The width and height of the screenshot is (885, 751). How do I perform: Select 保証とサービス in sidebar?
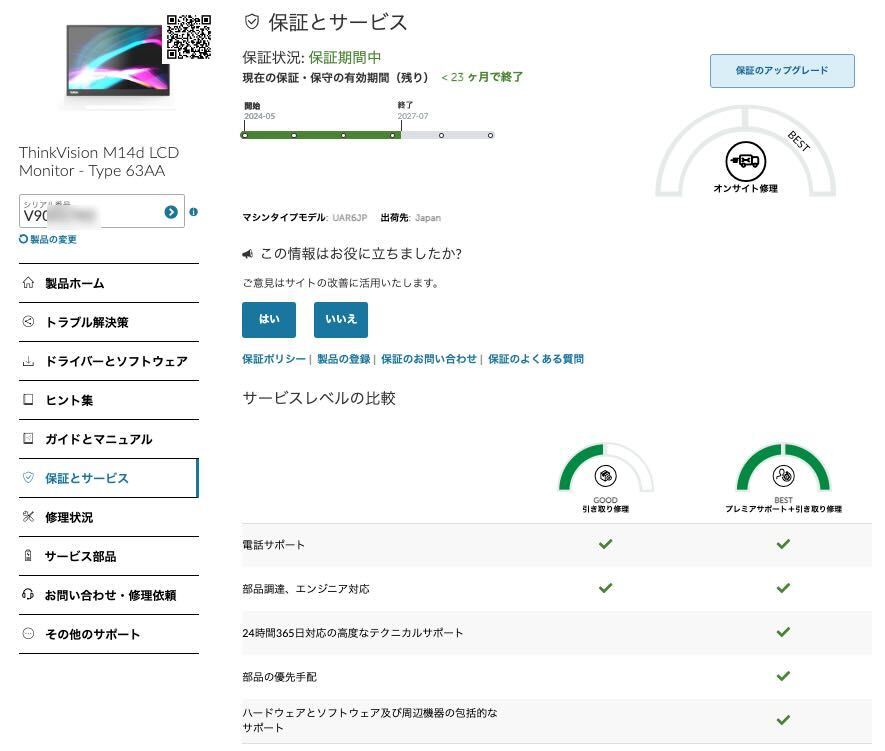109,478
